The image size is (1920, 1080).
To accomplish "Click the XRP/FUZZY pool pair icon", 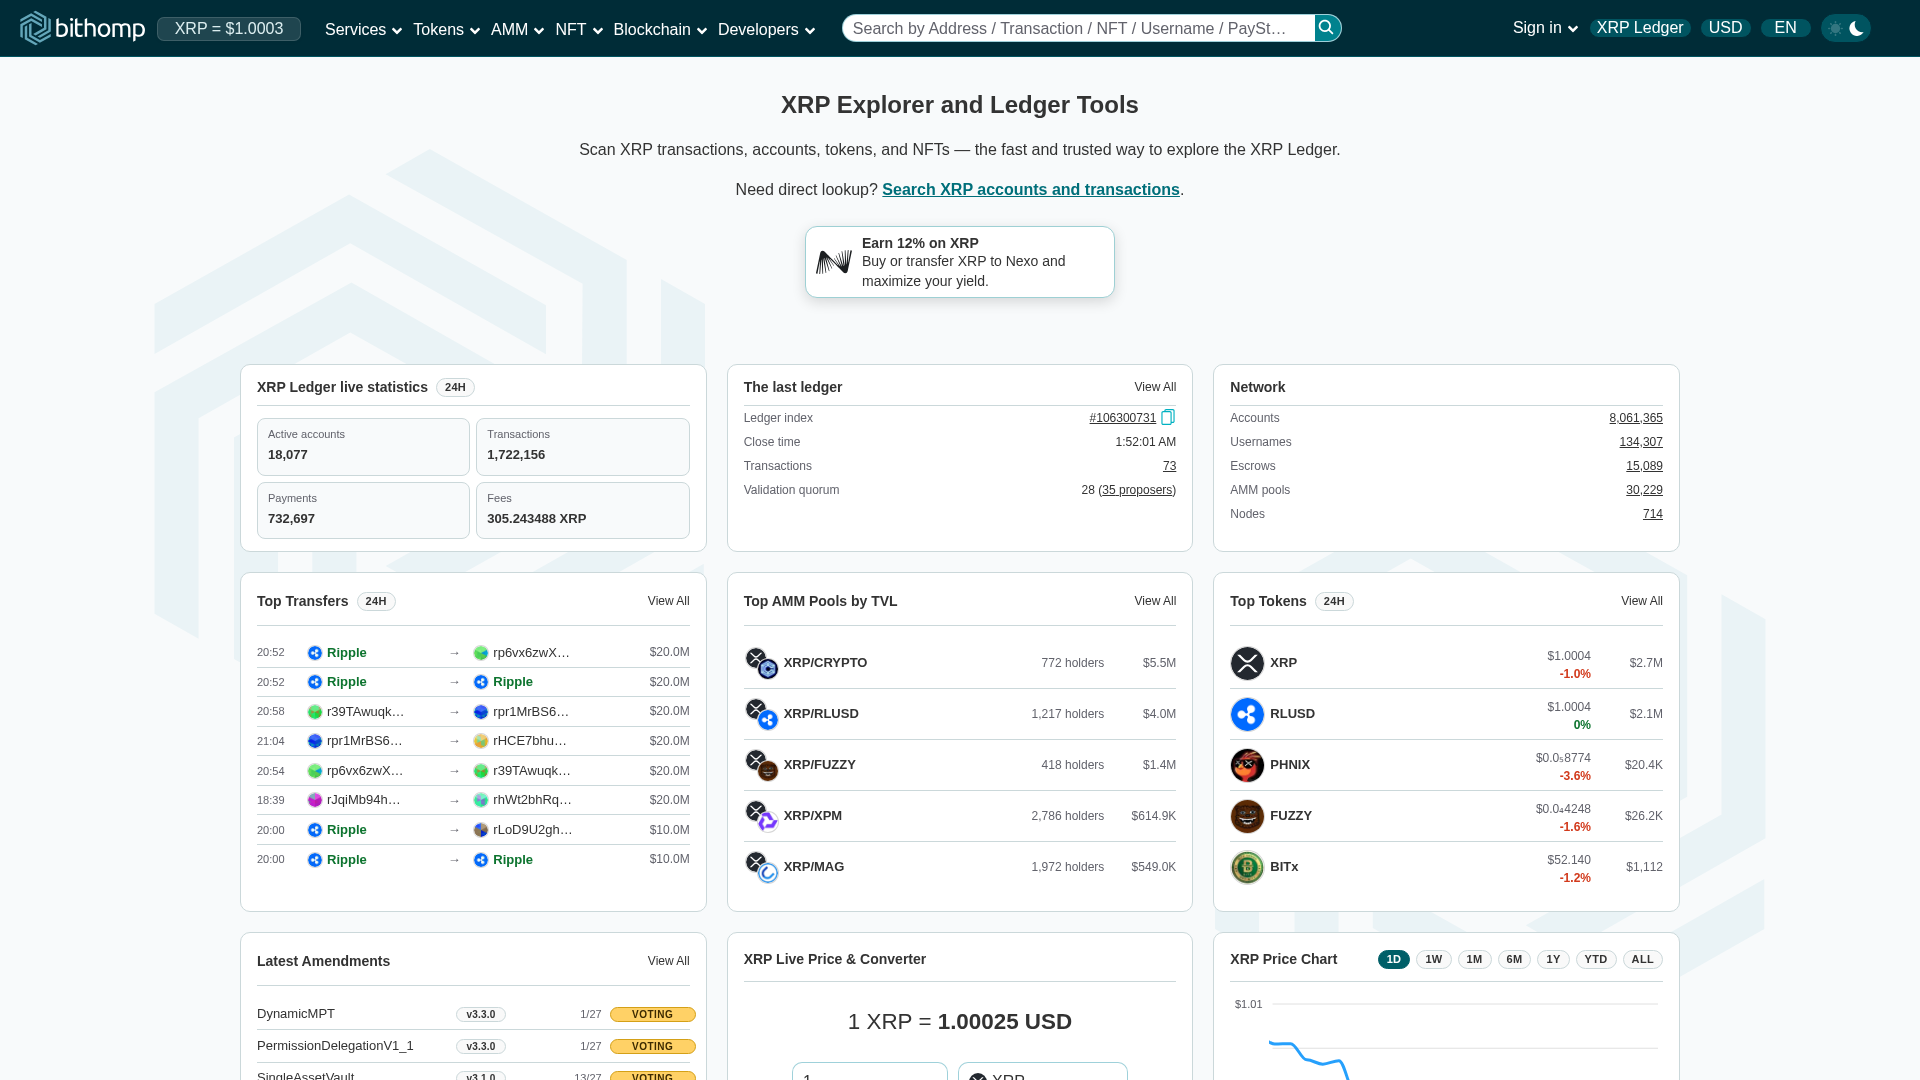I will [762, 765].
